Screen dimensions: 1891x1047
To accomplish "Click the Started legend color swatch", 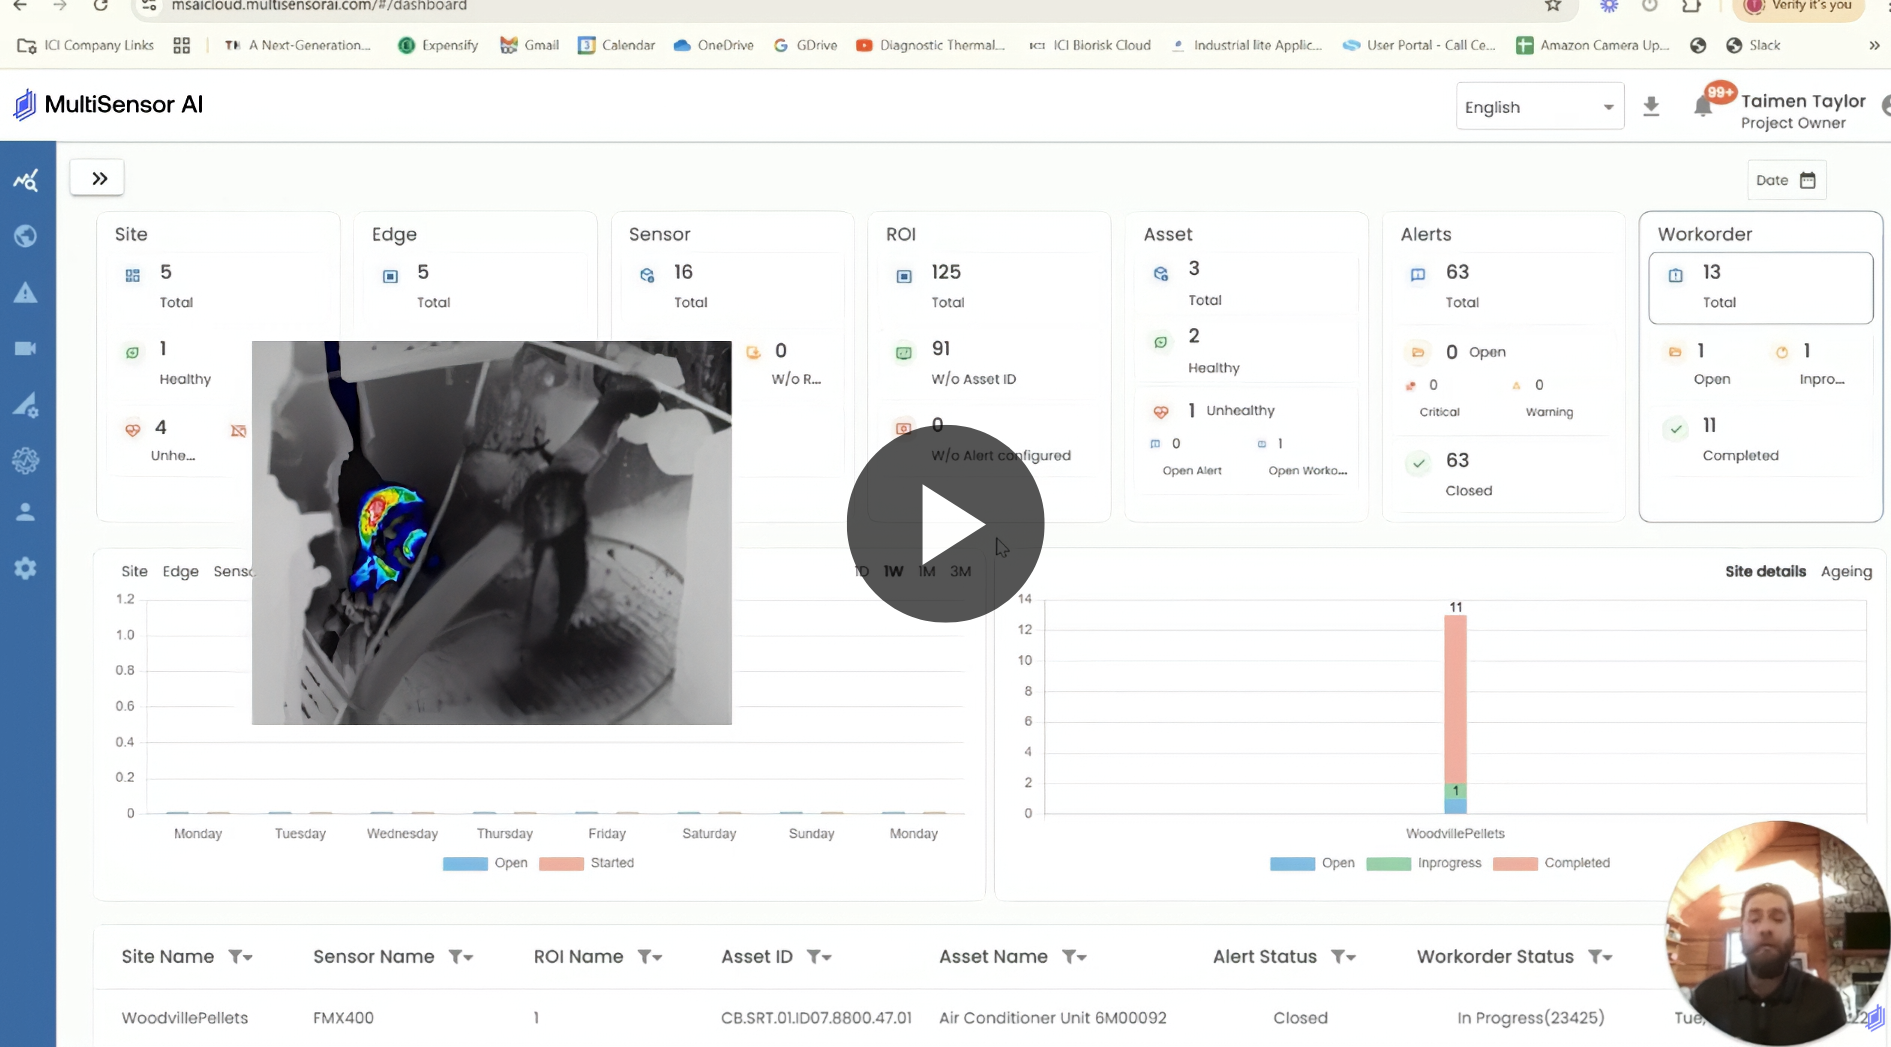I will point(561,863).
